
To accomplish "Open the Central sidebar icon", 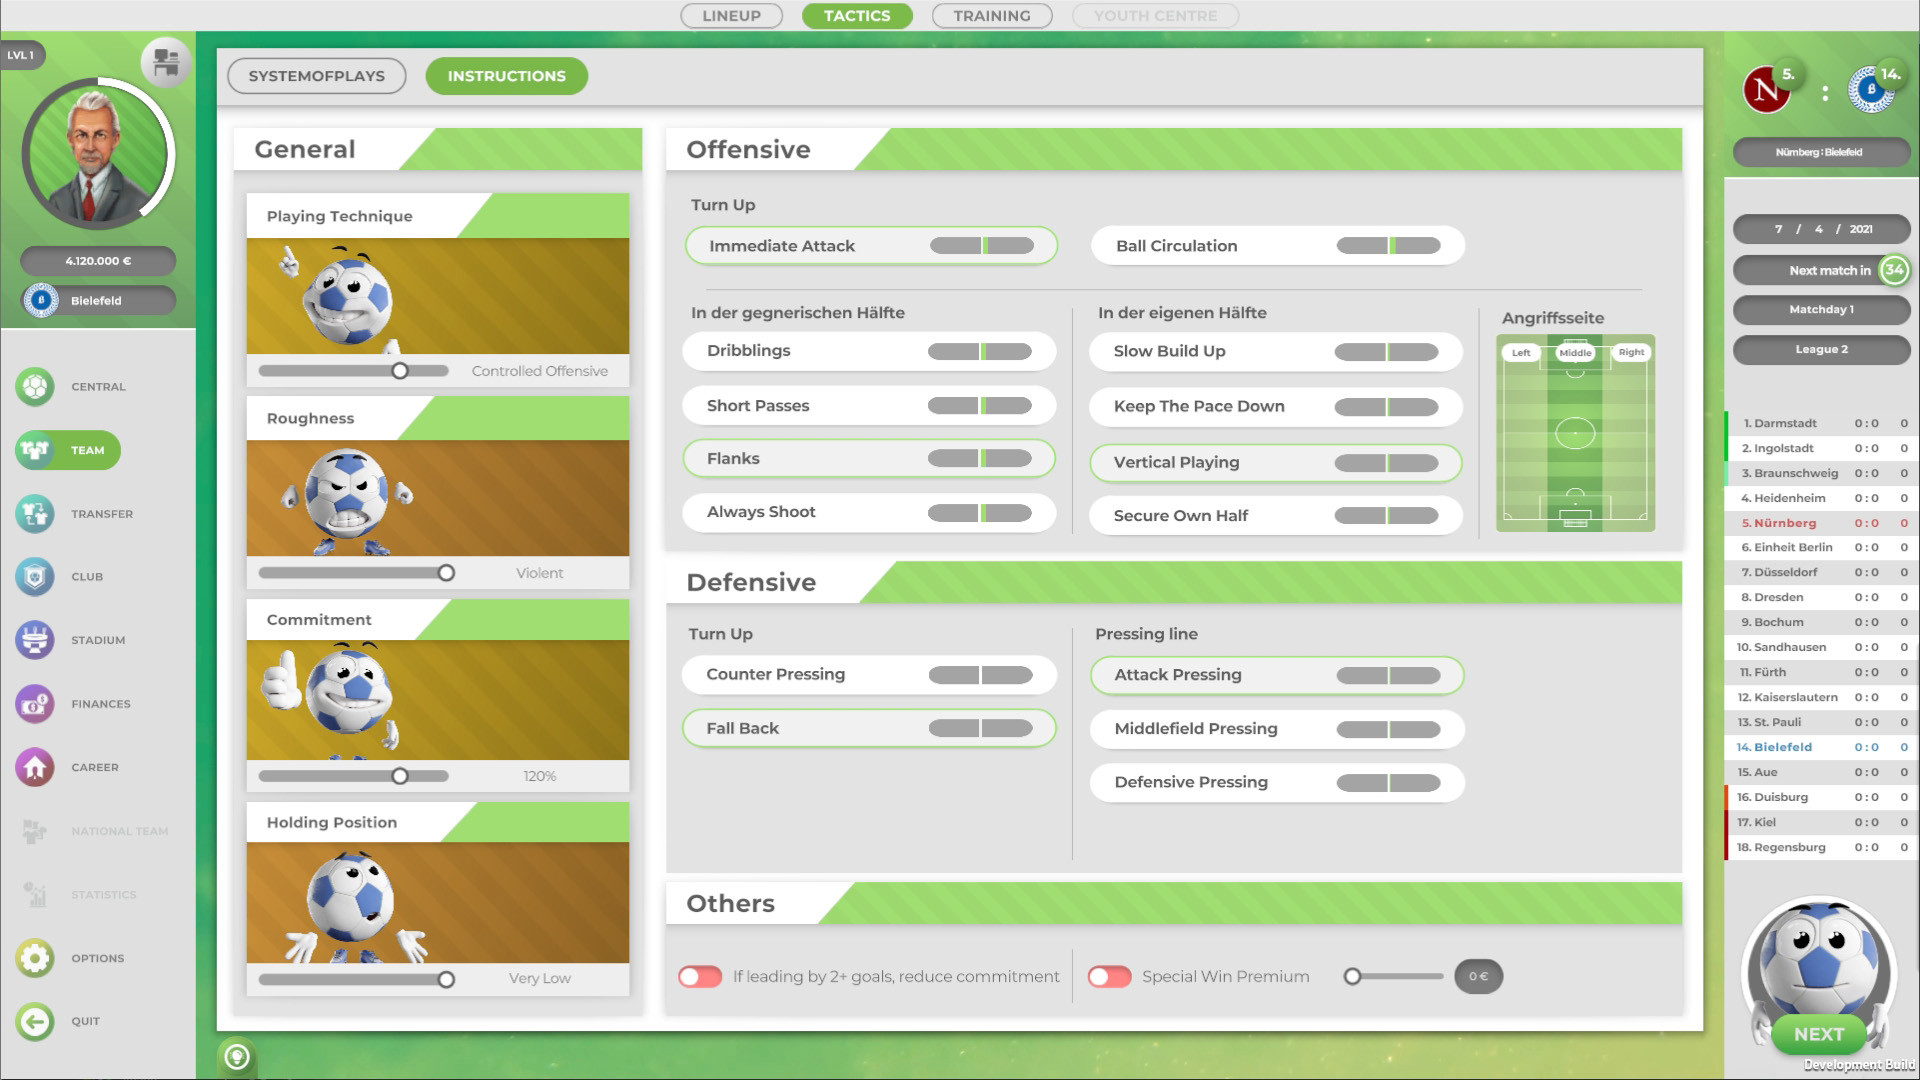I will (35, 387).
